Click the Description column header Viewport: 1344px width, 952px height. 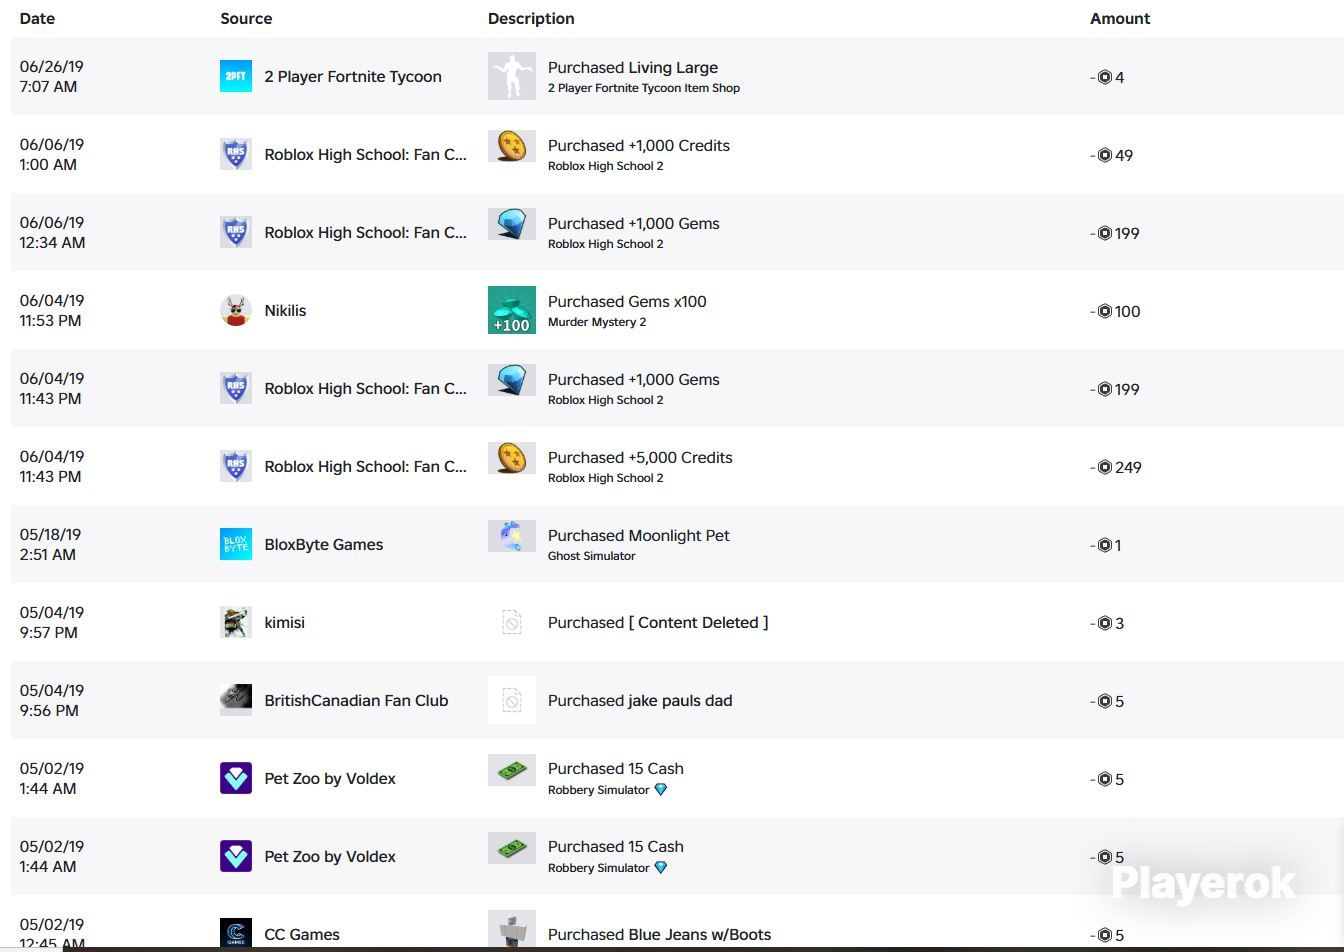point(531,18)
